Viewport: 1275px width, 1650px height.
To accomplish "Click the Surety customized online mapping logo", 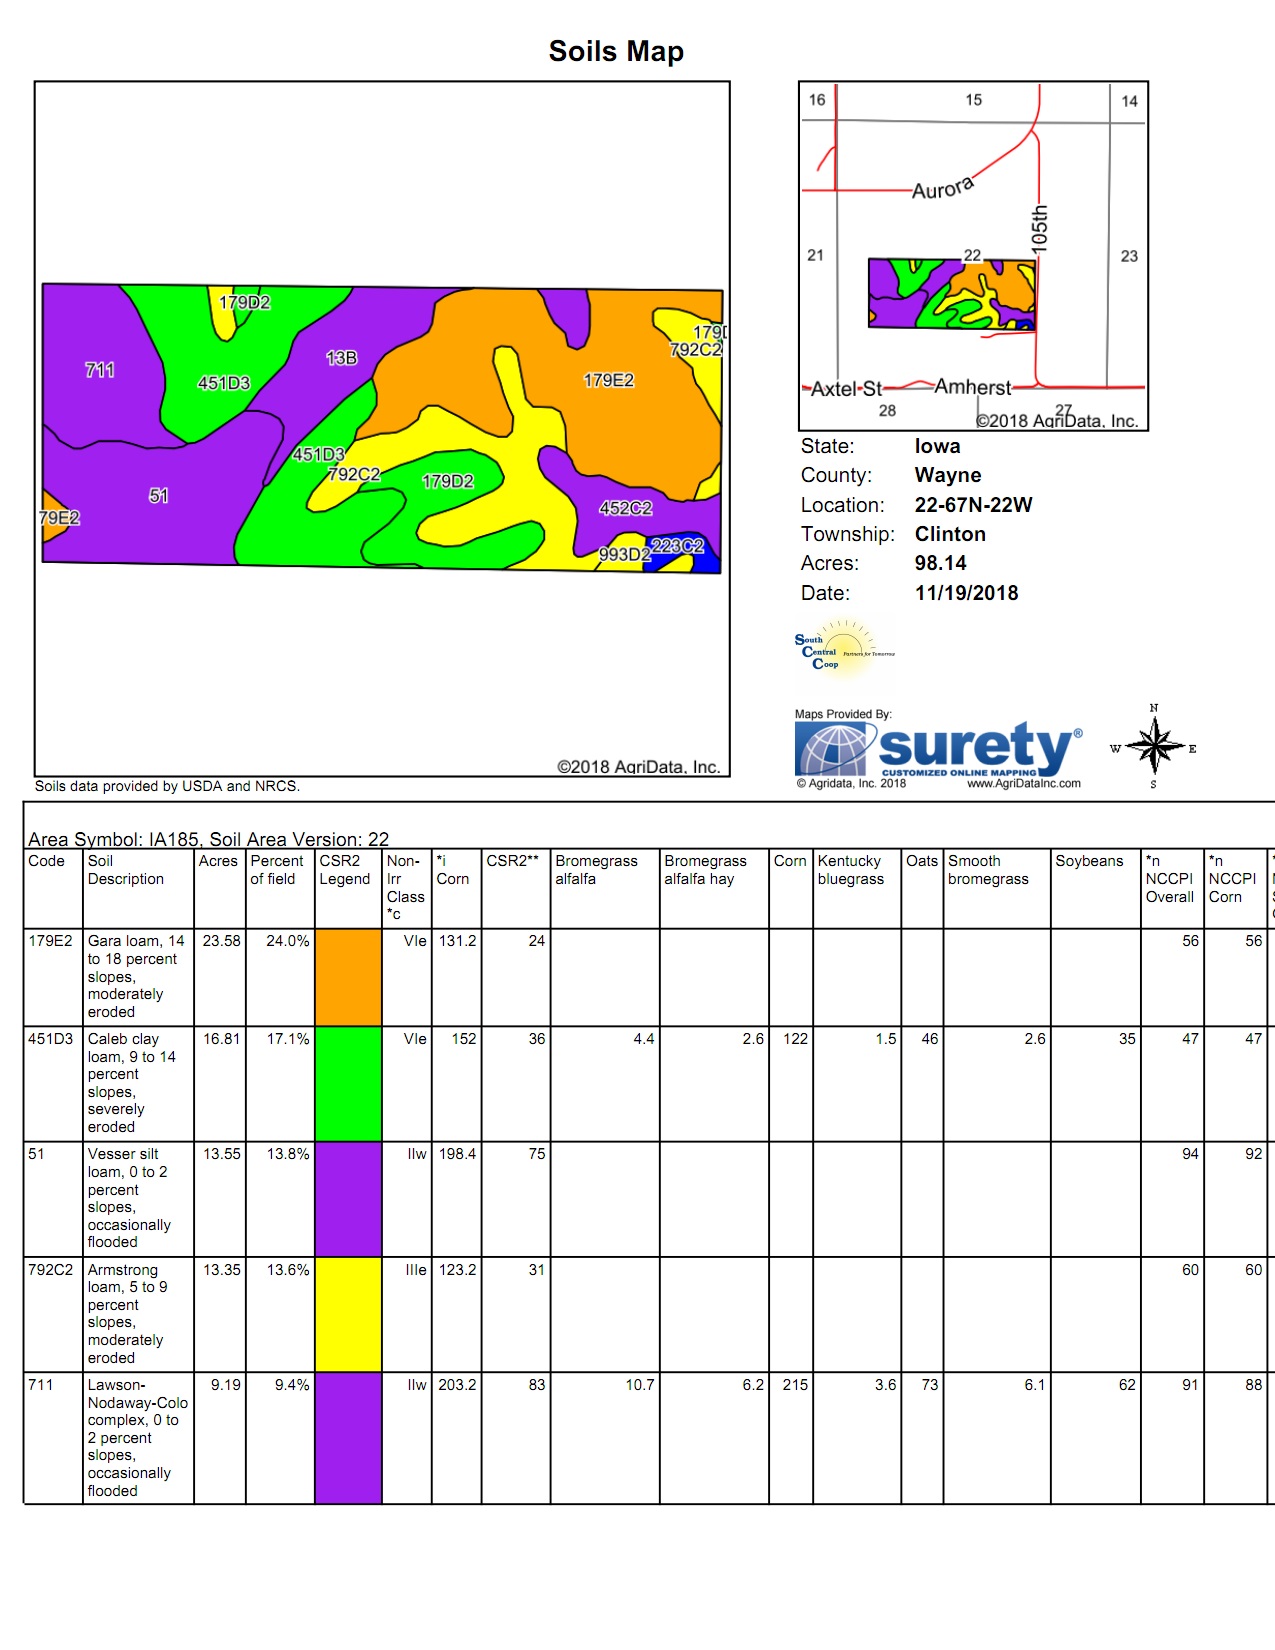I will tap(939, 749).
